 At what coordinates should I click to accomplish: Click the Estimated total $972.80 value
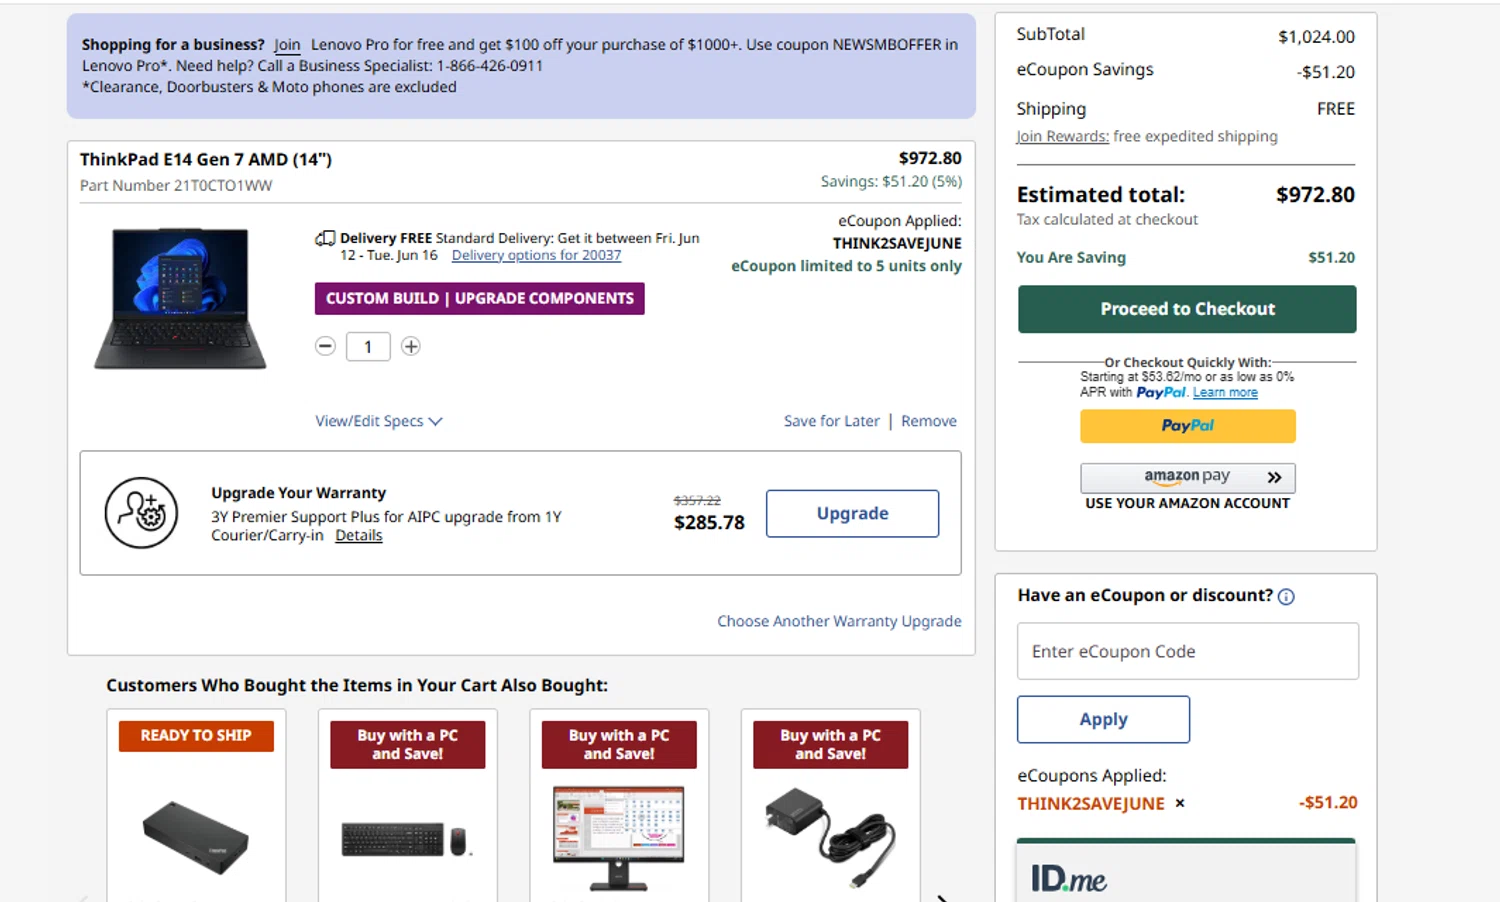[x=1315, y=195]
